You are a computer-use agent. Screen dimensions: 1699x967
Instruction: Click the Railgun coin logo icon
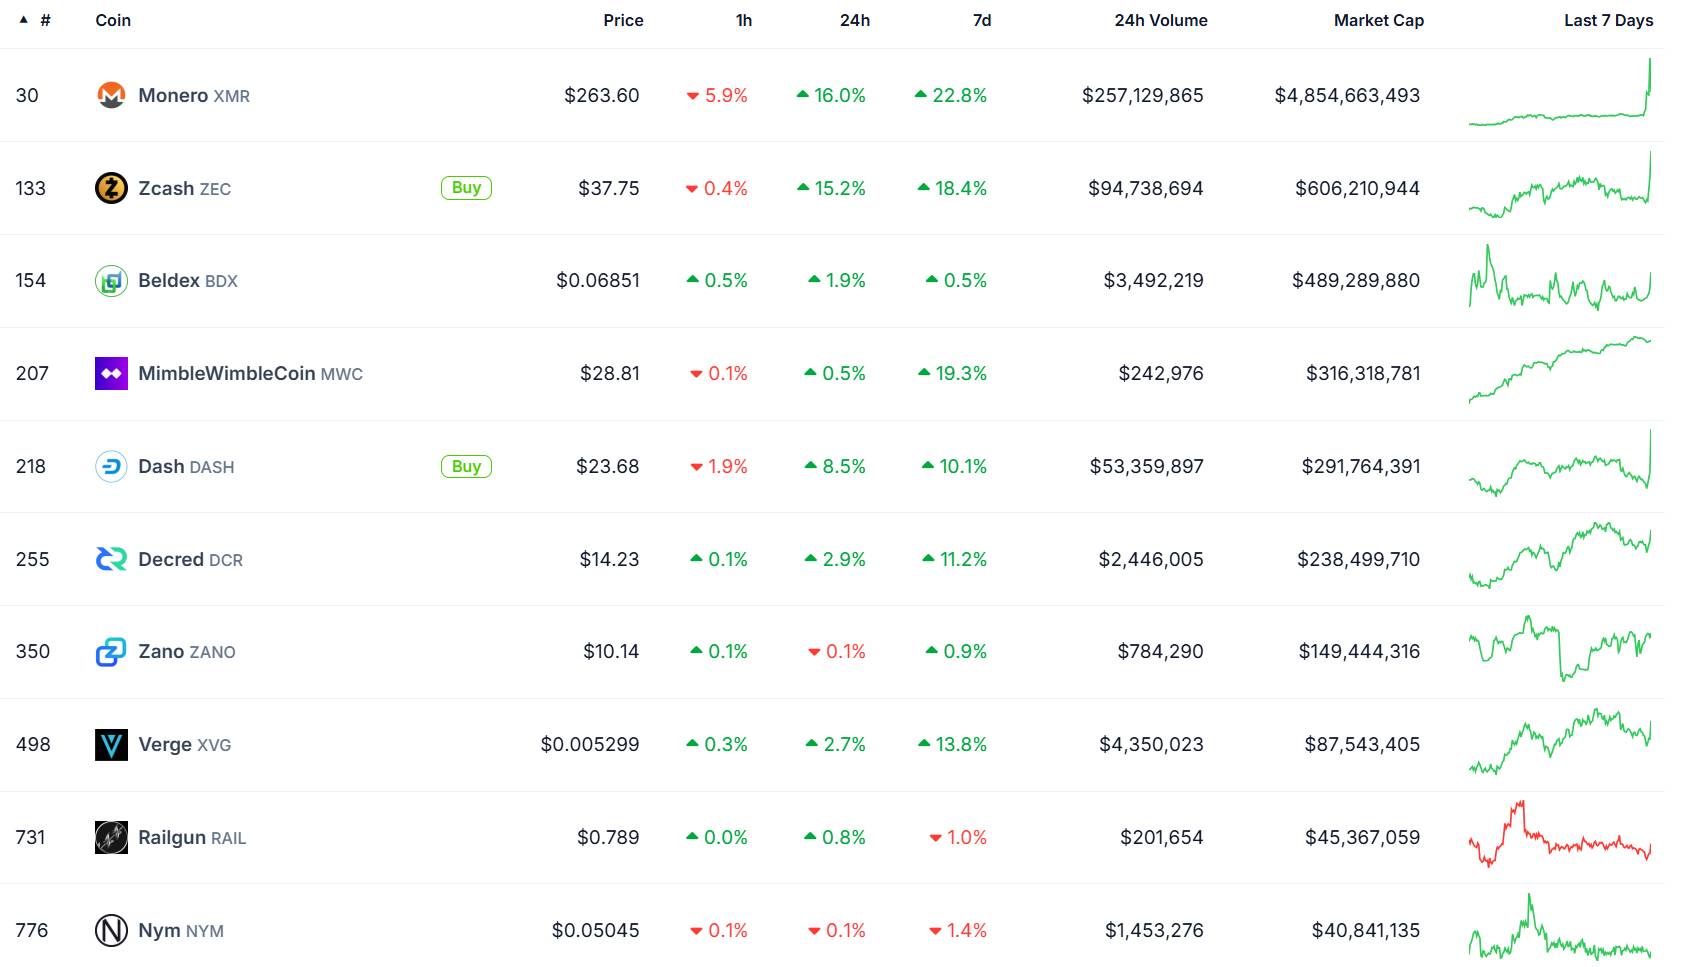tap(111, 838)
